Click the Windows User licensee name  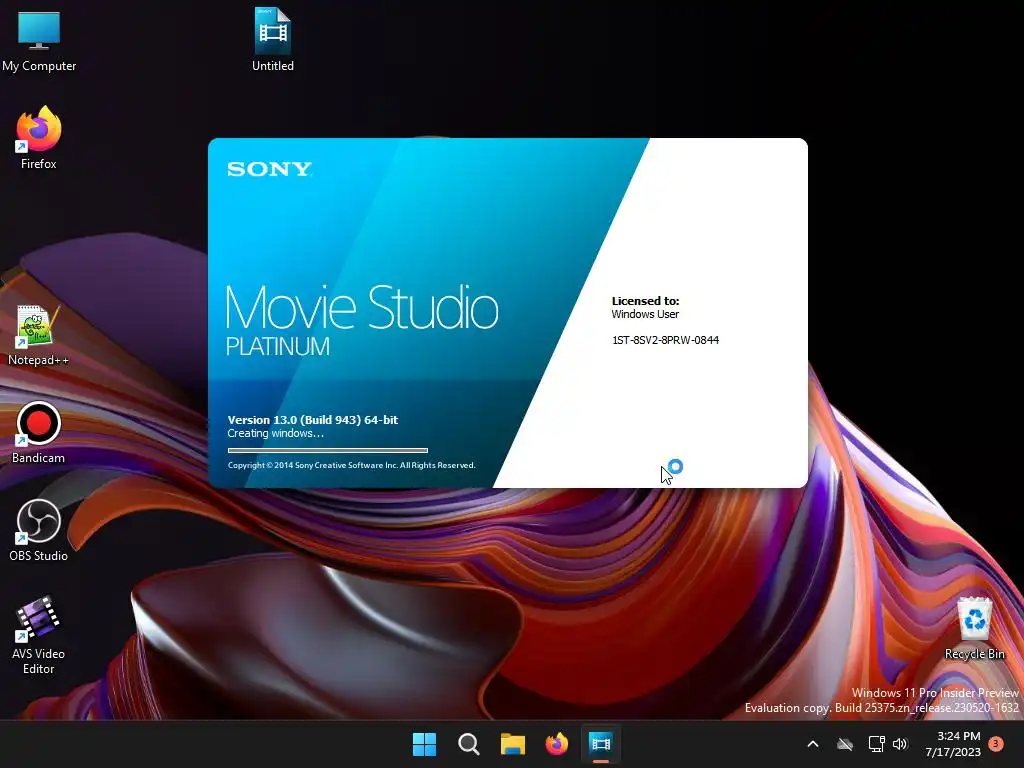point(645,314)
